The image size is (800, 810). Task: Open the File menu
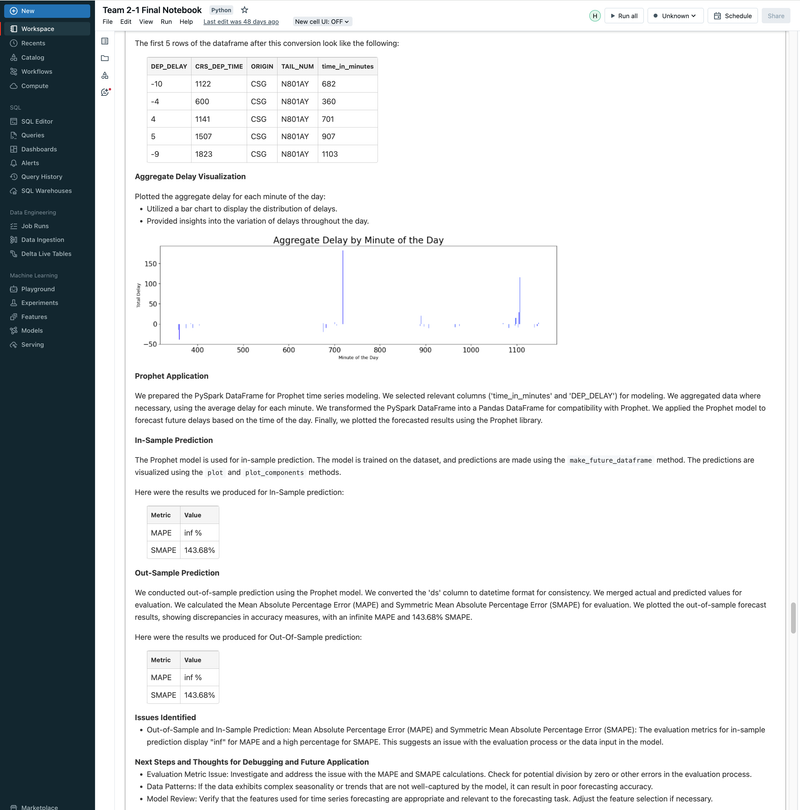point(106,20)
